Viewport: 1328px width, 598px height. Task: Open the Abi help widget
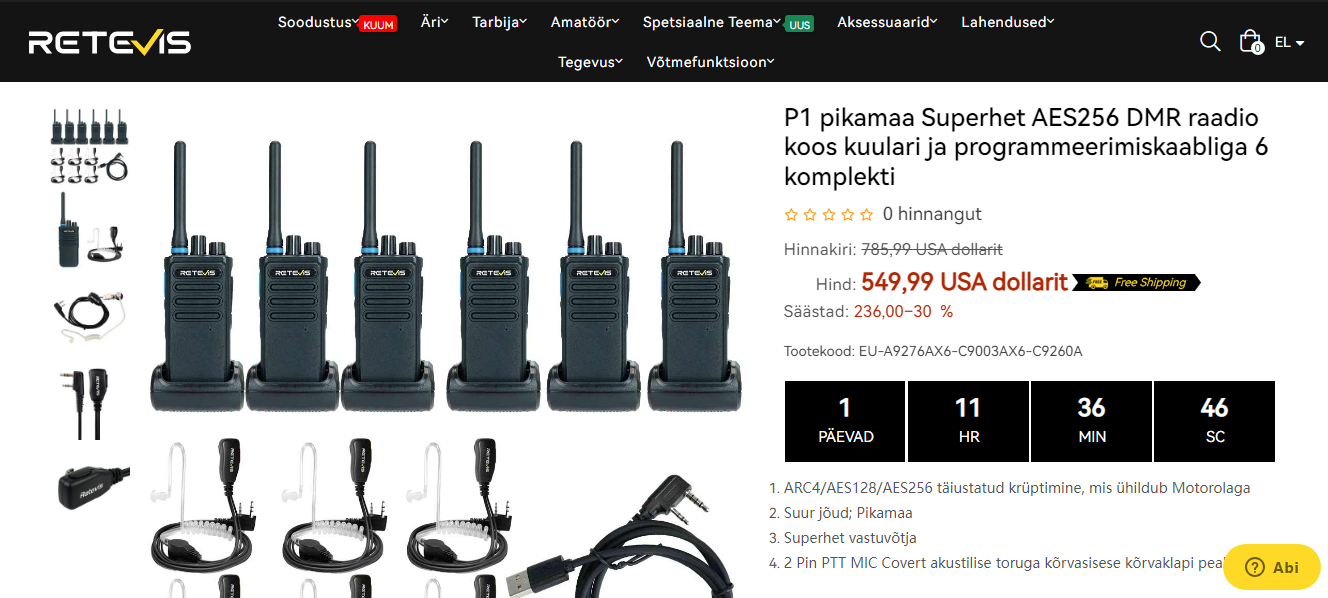coord(1272,567)
